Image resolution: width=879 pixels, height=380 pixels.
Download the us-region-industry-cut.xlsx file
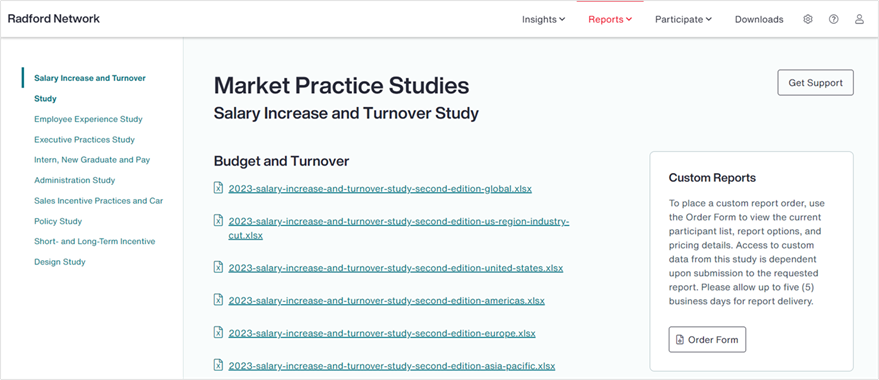coord(399,228)
